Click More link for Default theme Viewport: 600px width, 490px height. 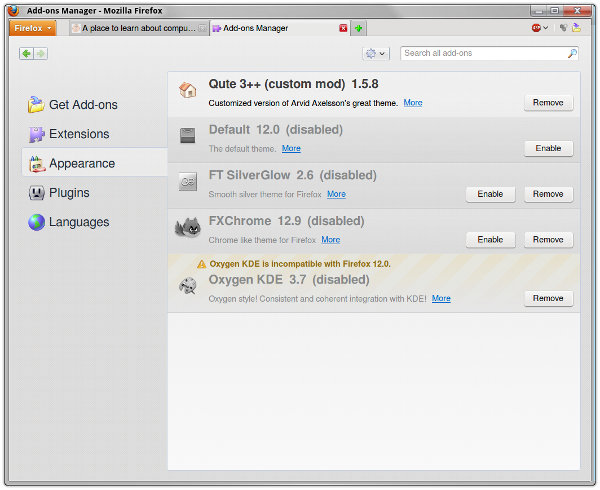(291, 148)
